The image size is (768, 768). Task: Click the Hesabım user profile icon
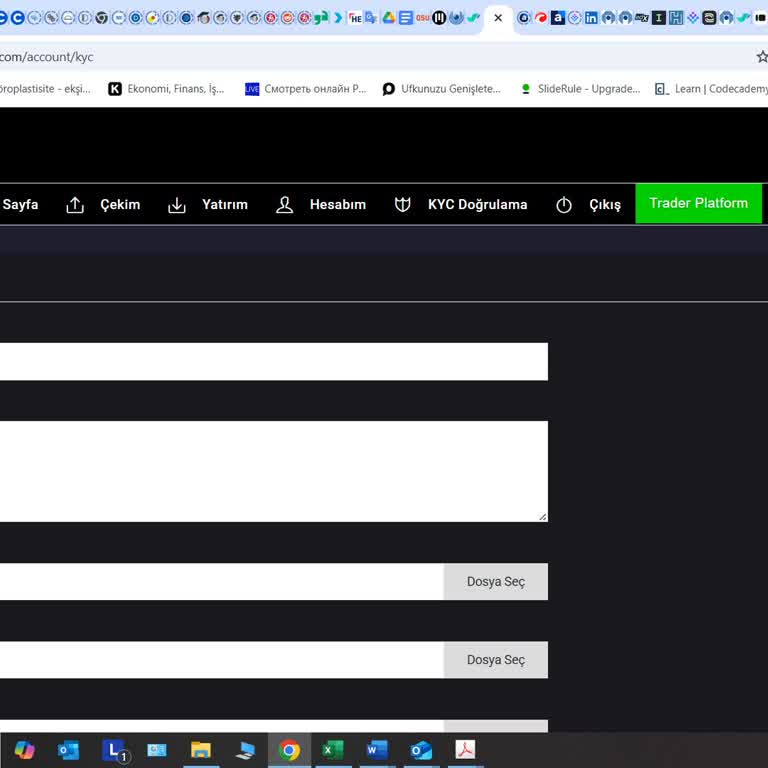pos(285,205)
